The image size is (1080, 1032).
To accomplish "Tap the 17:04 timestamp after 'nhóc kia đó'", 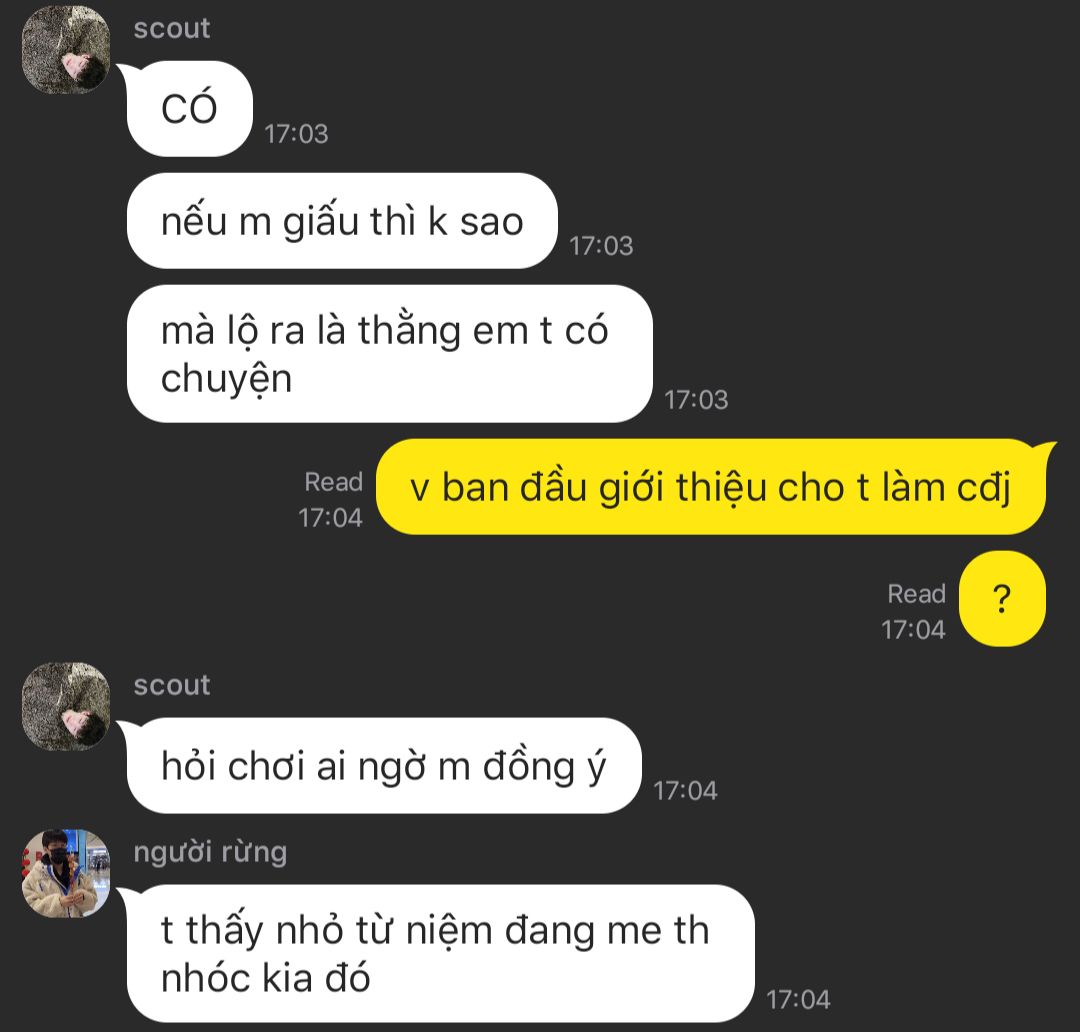I will click(798, 1000).
